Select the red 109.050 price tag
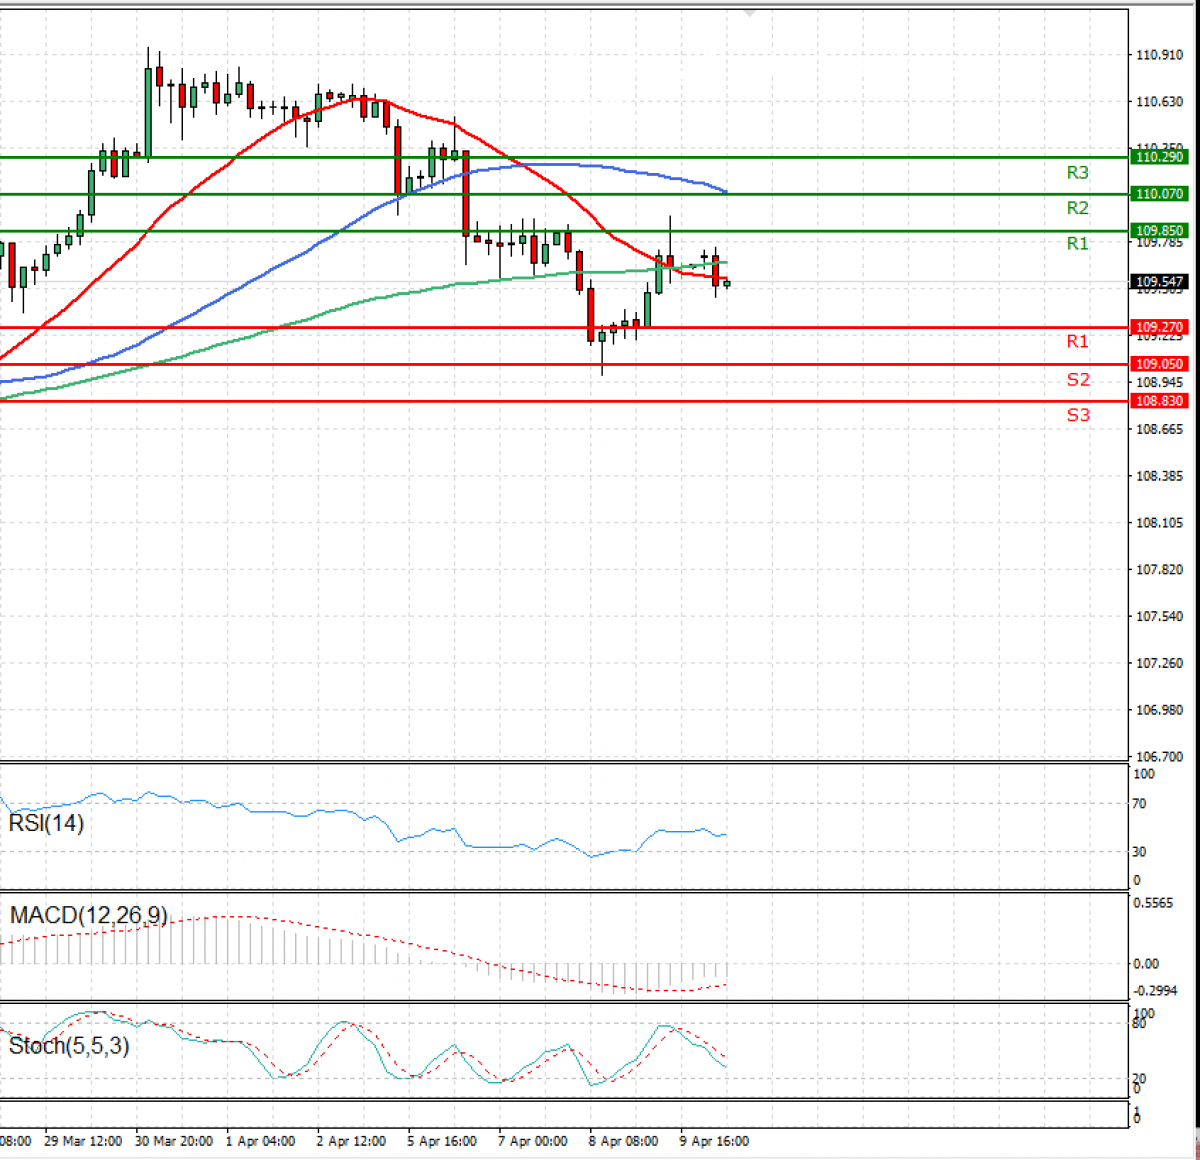 [x=1158, y=364]
